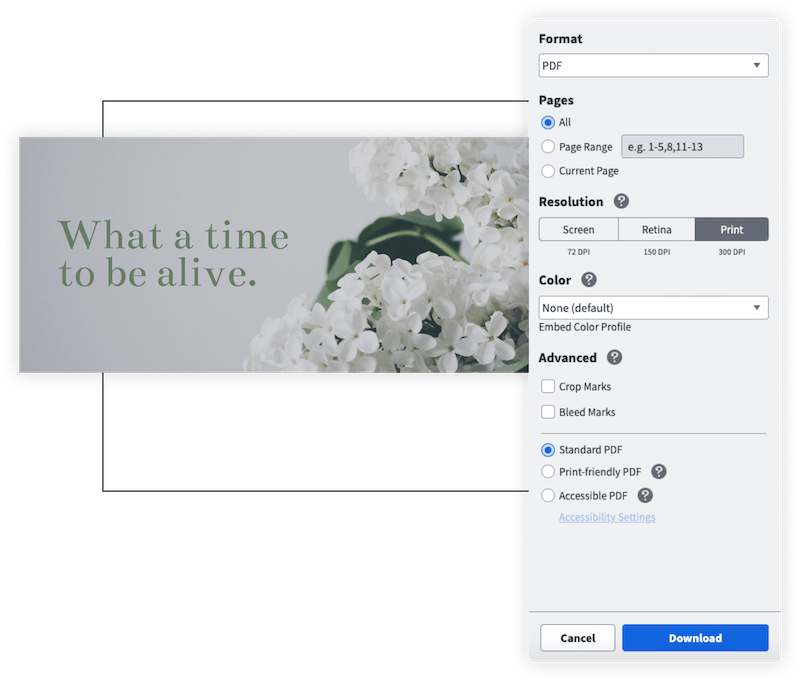Click the "What a time to be alive." text

(x=173, y=254)
